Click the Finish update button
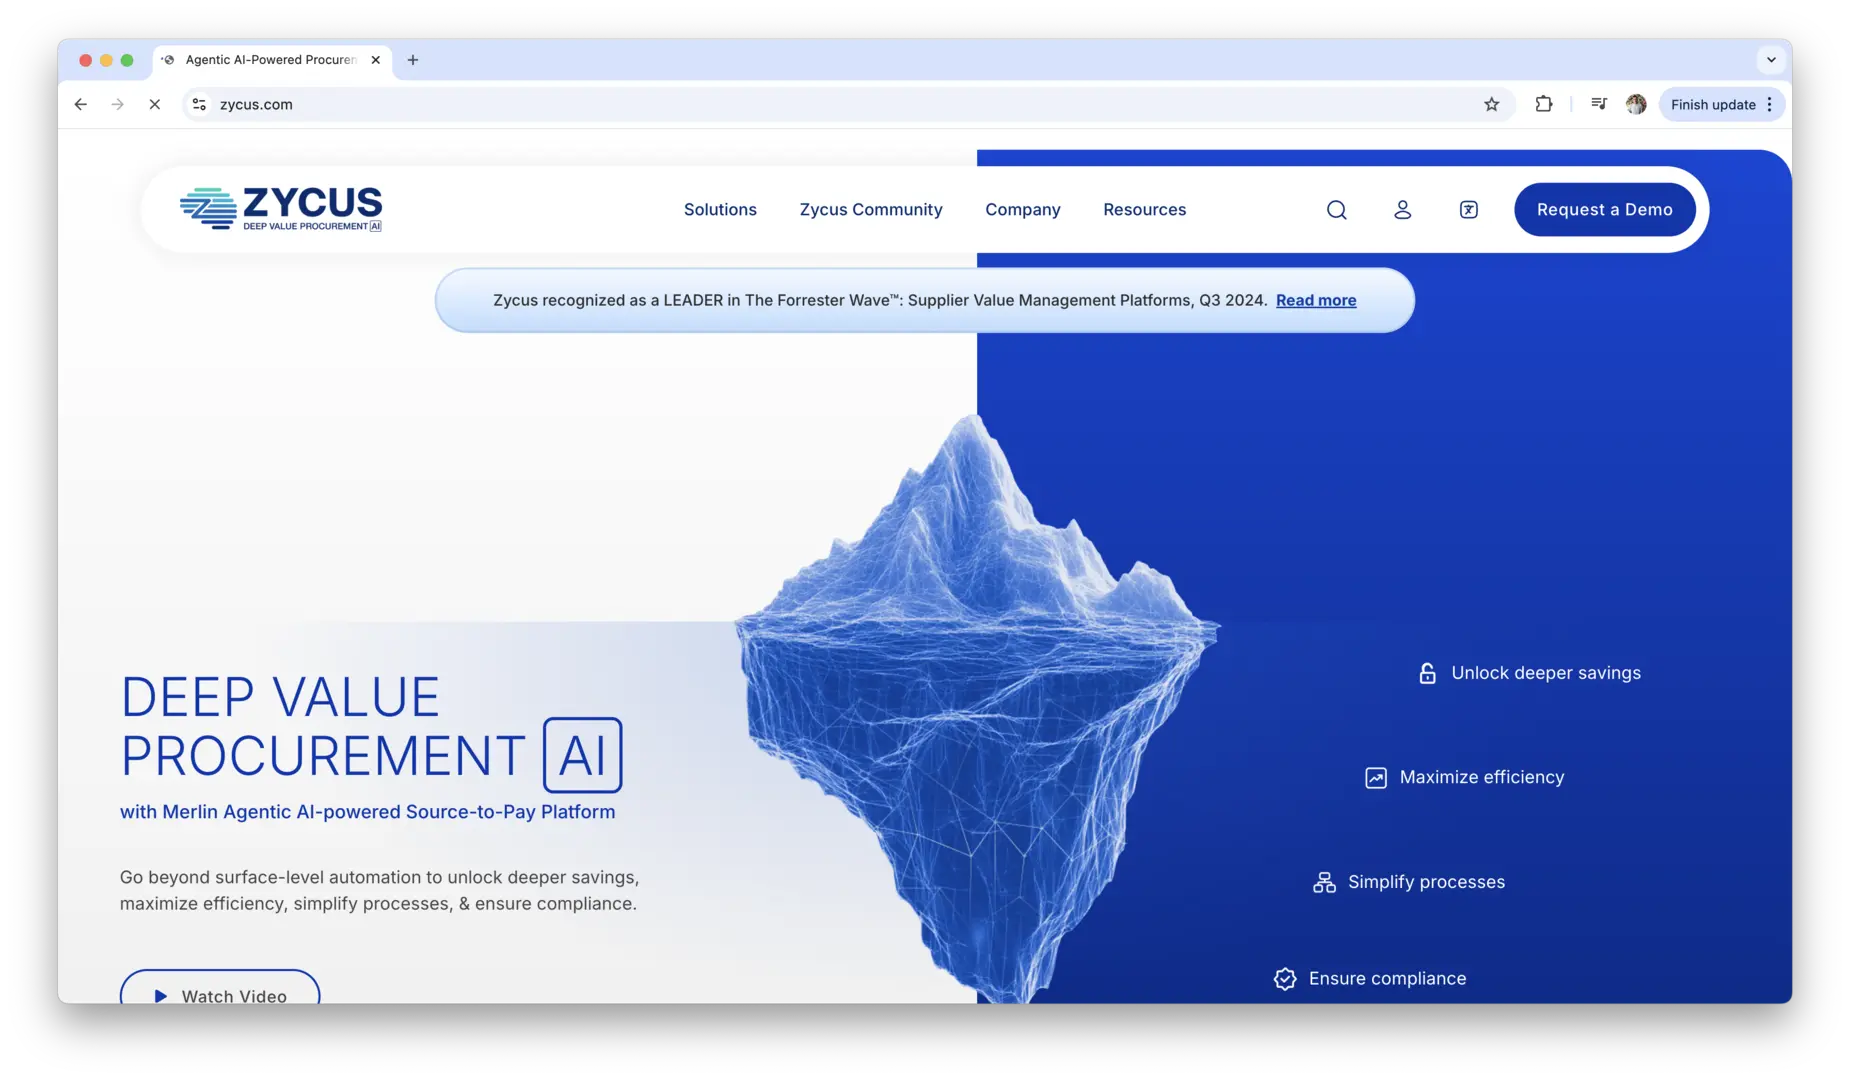 [1713, 104]
